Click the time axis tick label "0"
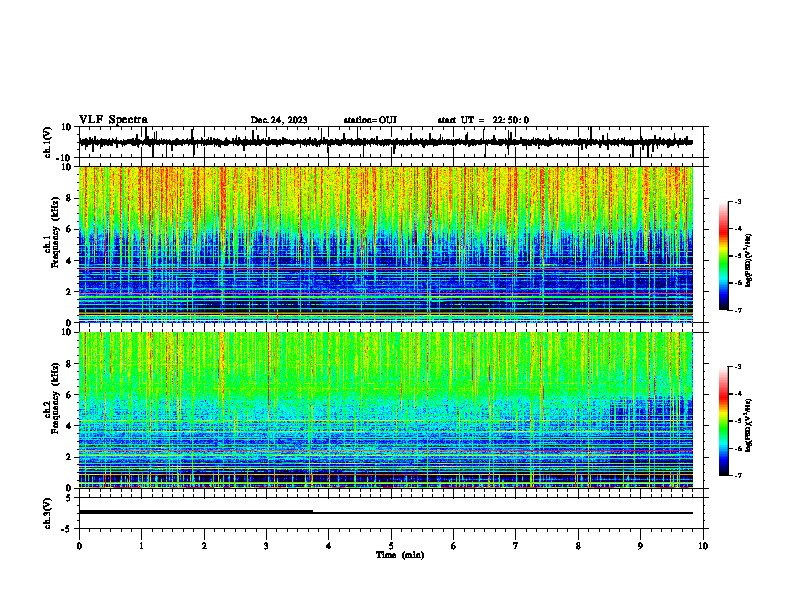Viewport: 792px width, 612px height. [x=79, y=546]
